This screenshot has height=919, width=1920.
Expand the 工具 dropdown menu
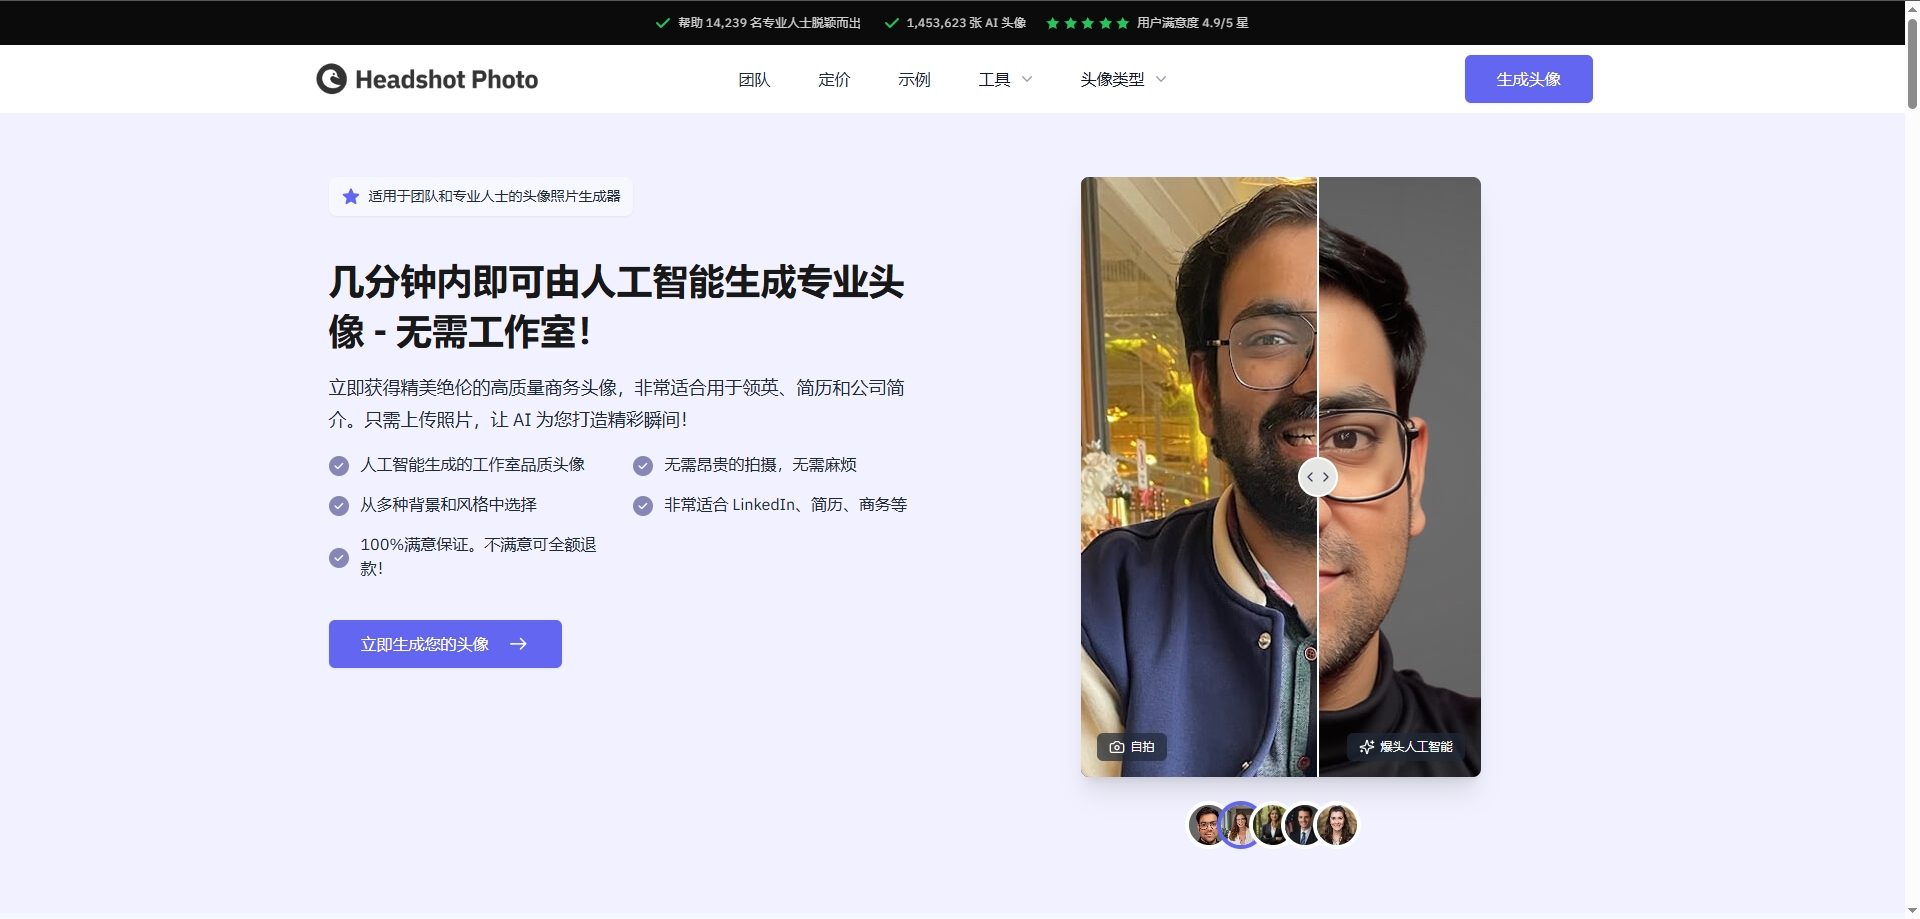(x=1005, y=79)
